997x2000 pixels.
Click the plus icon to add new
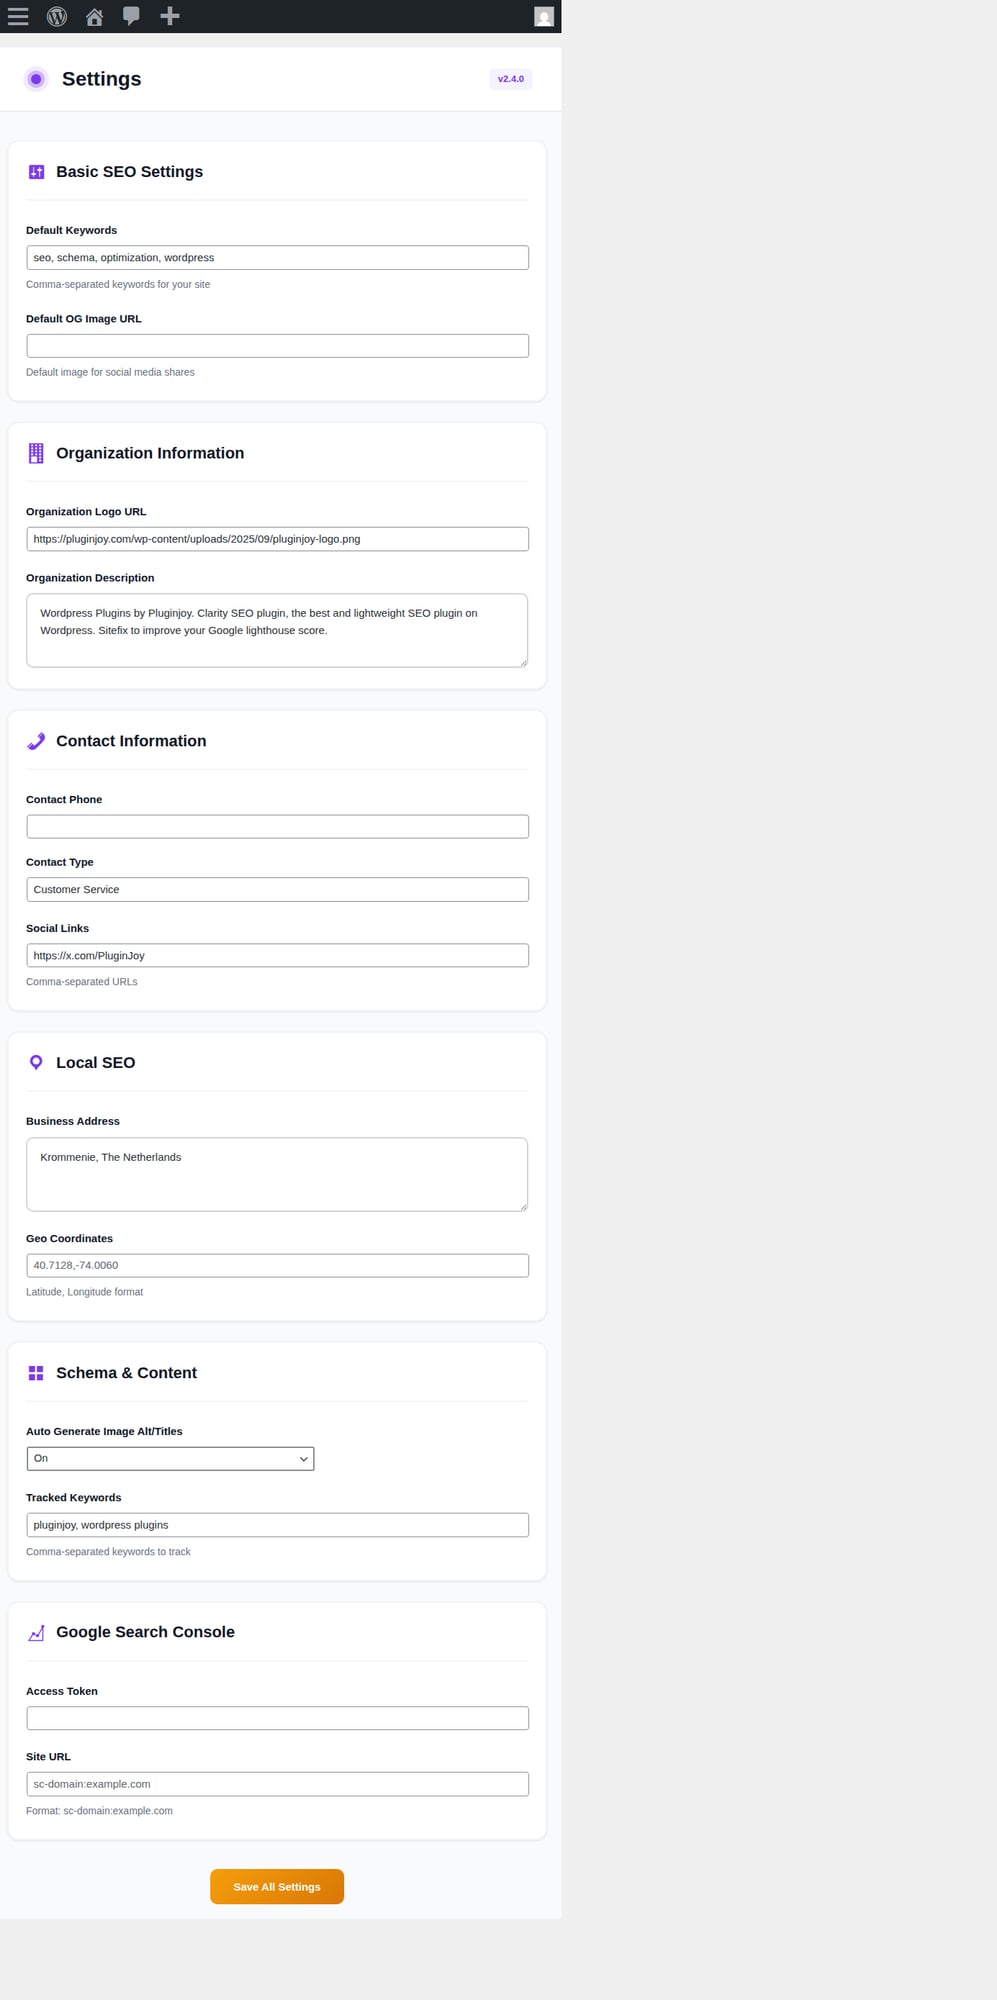[170, 16]
